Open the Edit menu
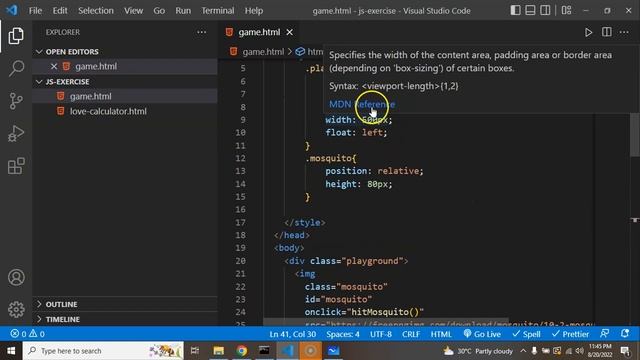 point(60,11)
